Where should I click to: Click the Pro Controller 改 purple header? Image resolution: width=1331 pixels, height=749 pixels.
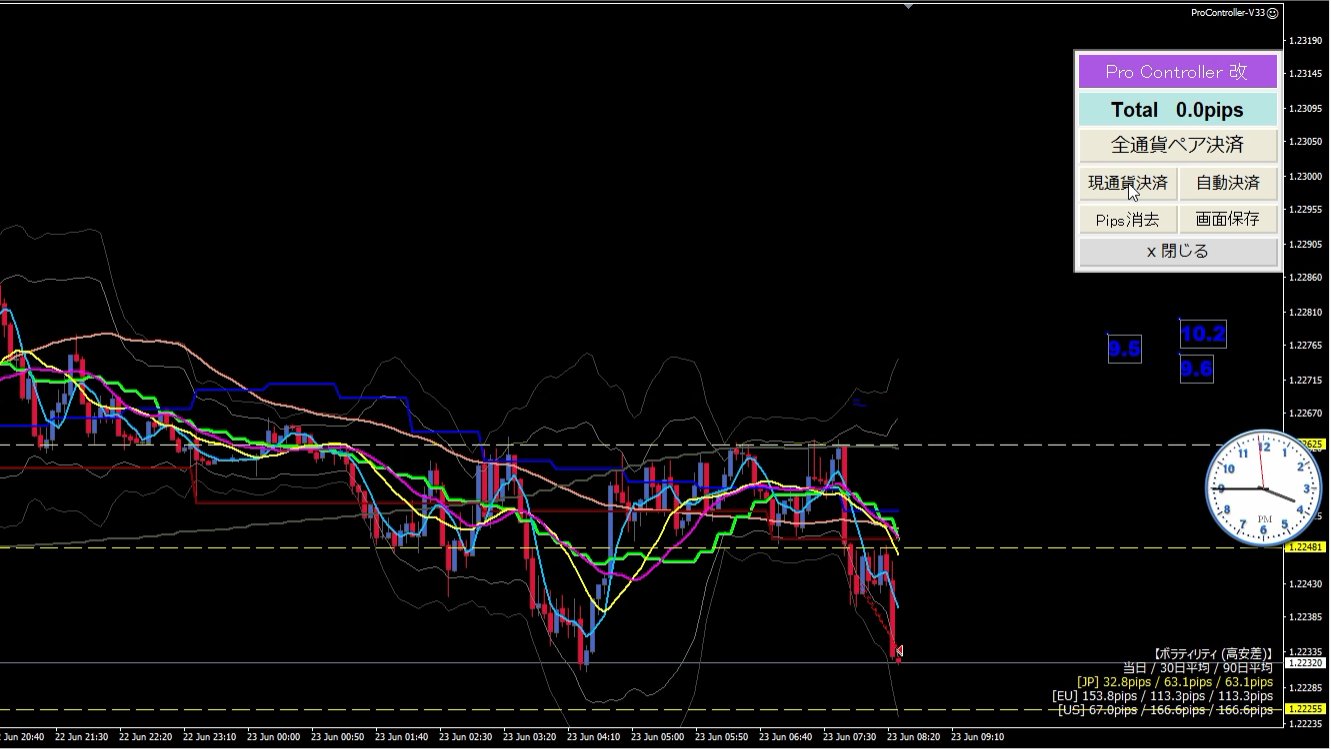point(1177,72)
